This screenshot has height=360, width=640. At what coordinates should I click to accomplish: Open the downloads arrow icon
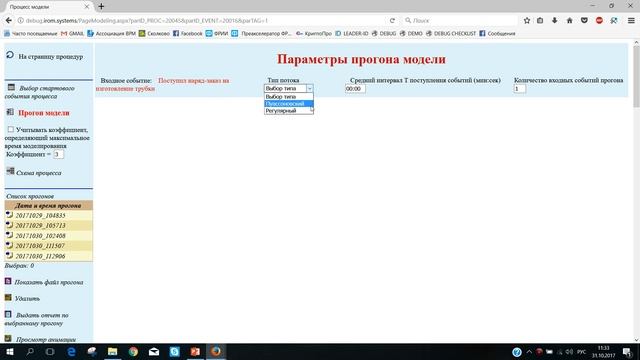554,20
